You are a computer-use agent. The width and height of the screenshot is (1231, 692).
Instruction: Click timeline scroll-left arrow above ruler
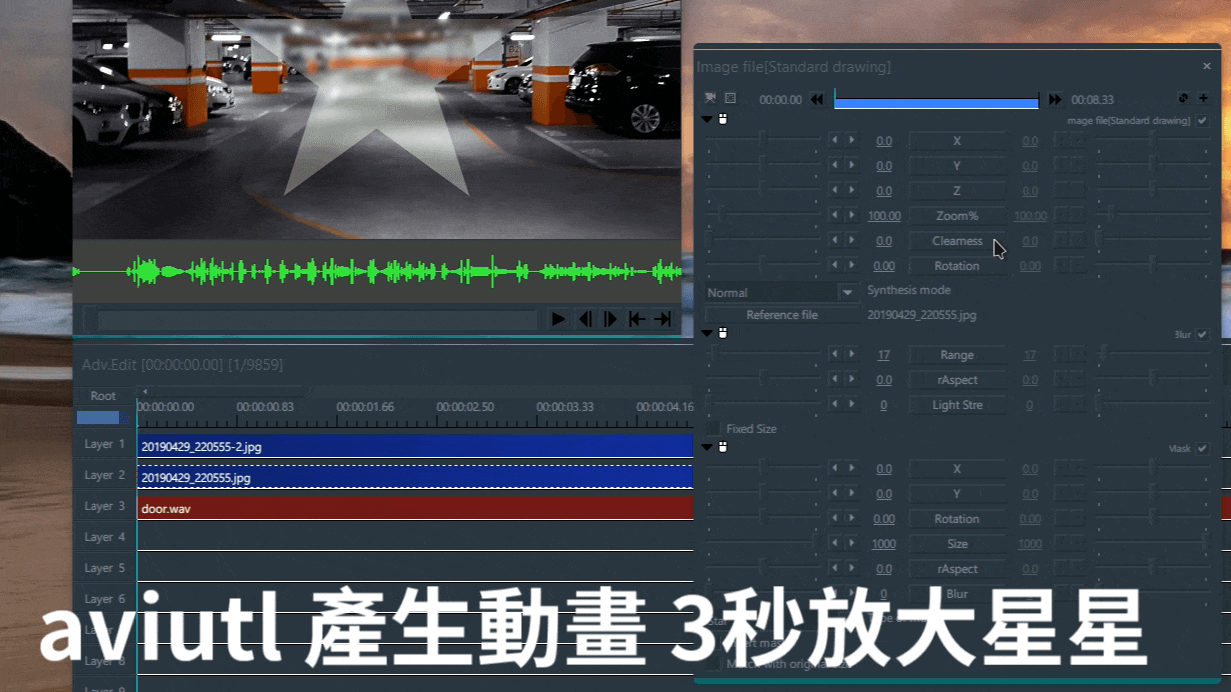click(x=145, y=391)
